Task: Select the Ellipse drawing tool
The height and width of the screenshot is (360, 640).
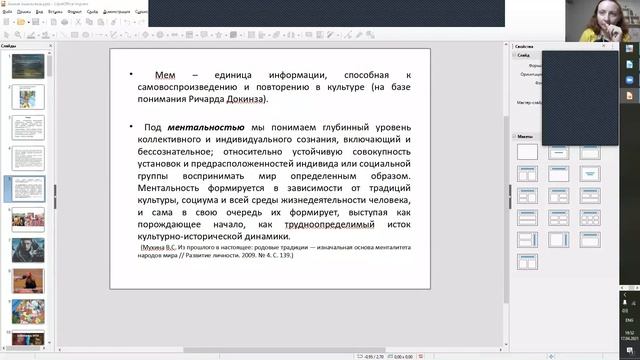Action: pyautogui.click(x=86, y=35)
